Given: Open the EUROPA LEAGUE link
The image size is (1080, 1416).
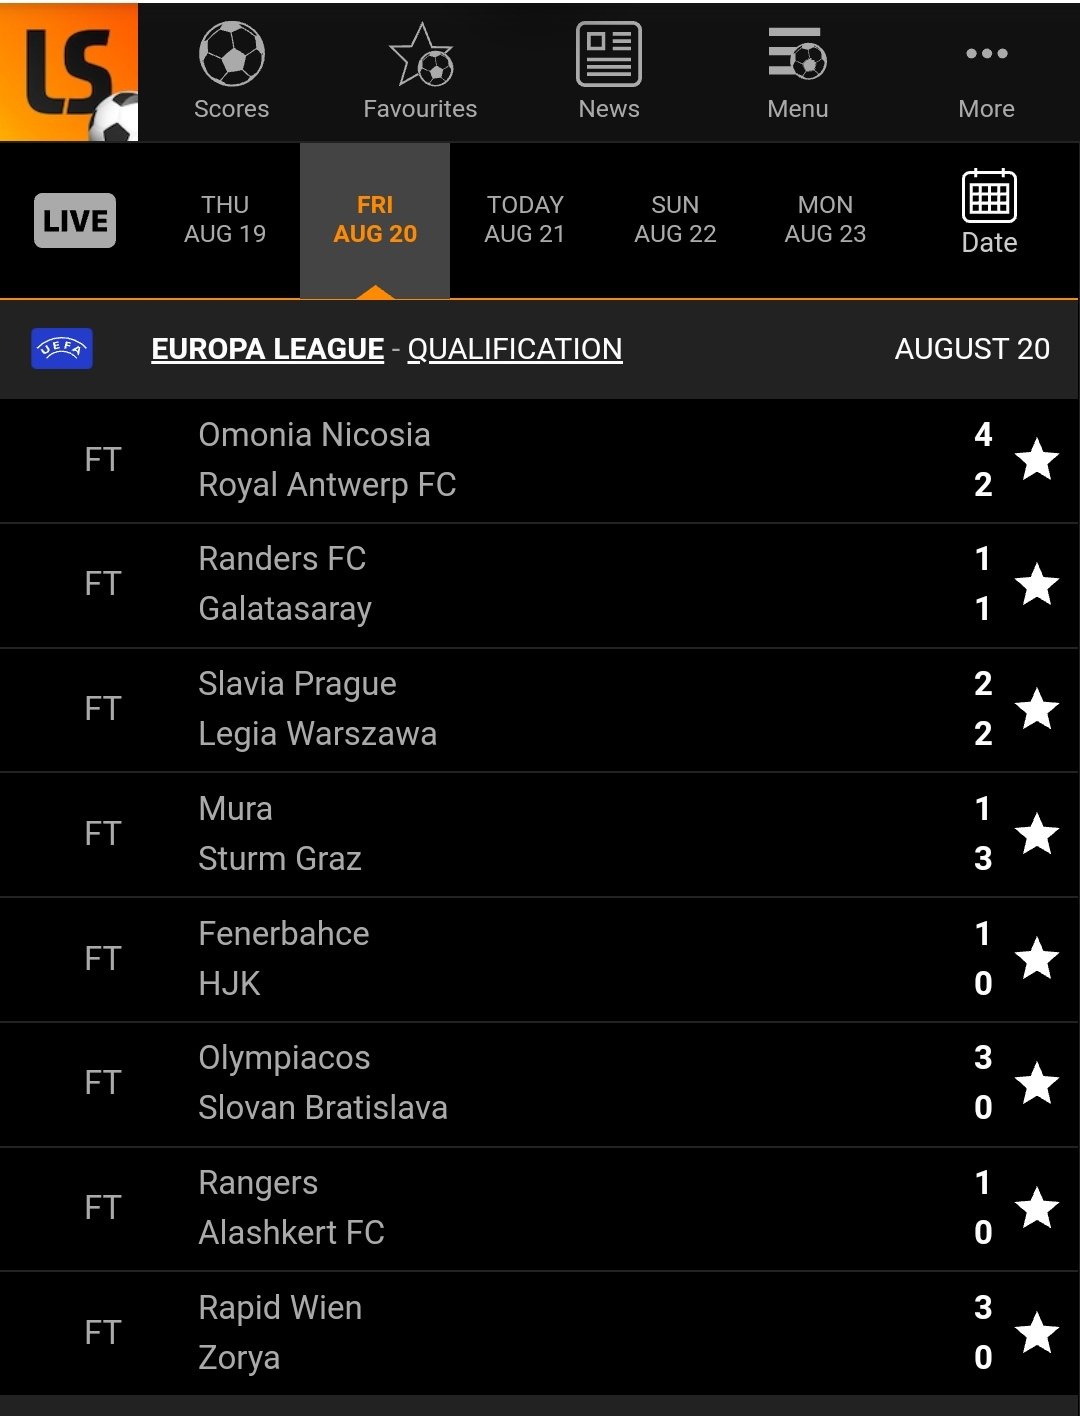Looking at the screenshot, I should tap(268, 349).
